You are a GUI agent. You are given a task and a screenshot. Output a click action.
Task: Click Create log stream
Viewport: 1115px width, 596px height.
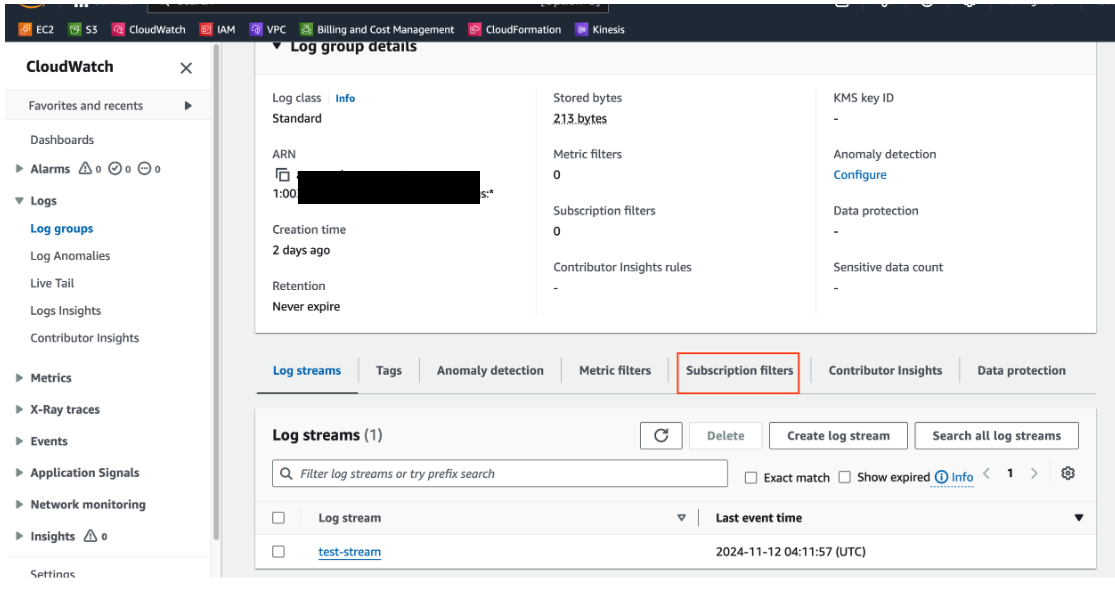838,435
